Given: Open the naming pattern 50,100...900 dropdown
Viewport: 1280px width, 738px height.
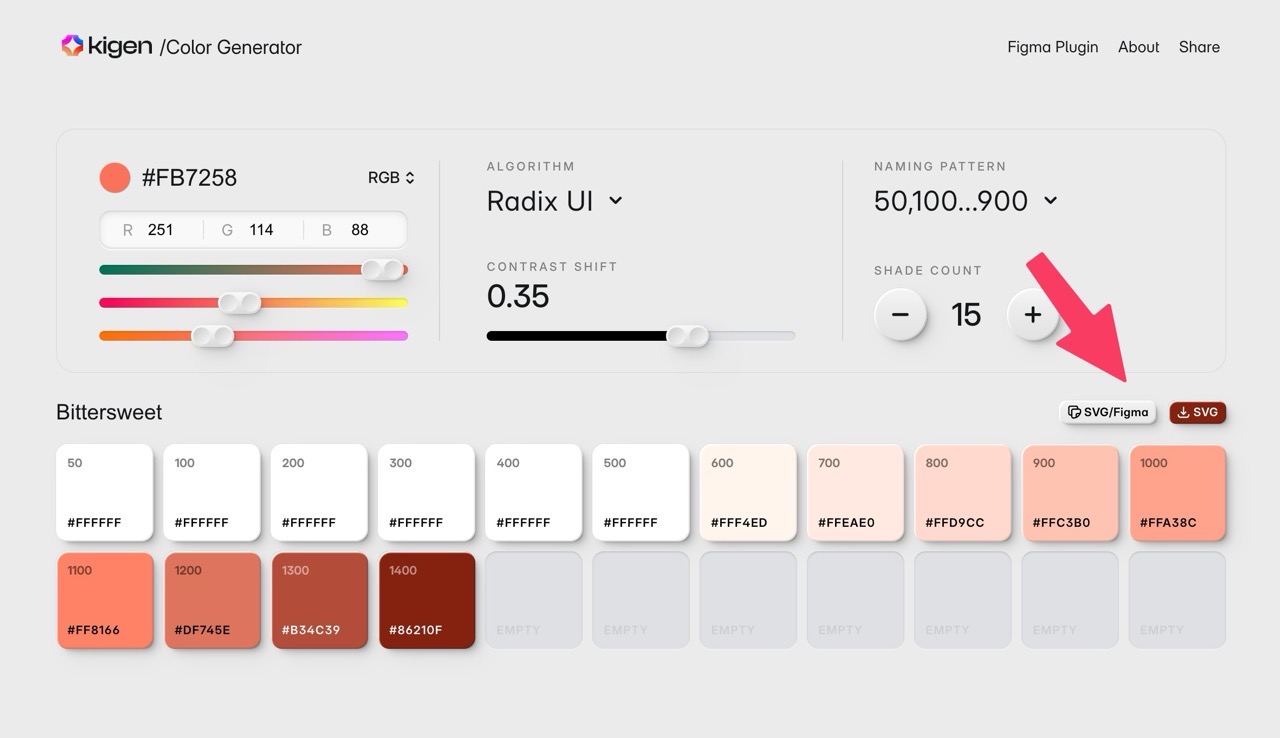Looking at the screenshot, I should click(x=965, y=201).
